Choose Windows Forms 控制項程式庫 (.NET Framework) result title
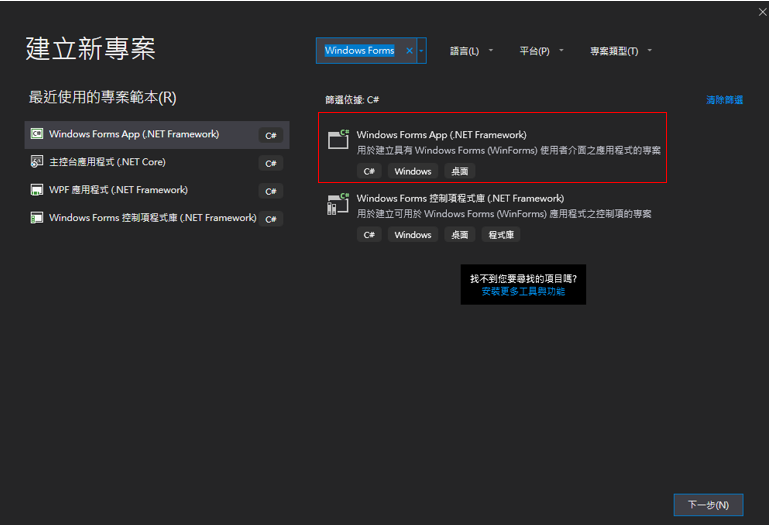 [x=460, y=198]
